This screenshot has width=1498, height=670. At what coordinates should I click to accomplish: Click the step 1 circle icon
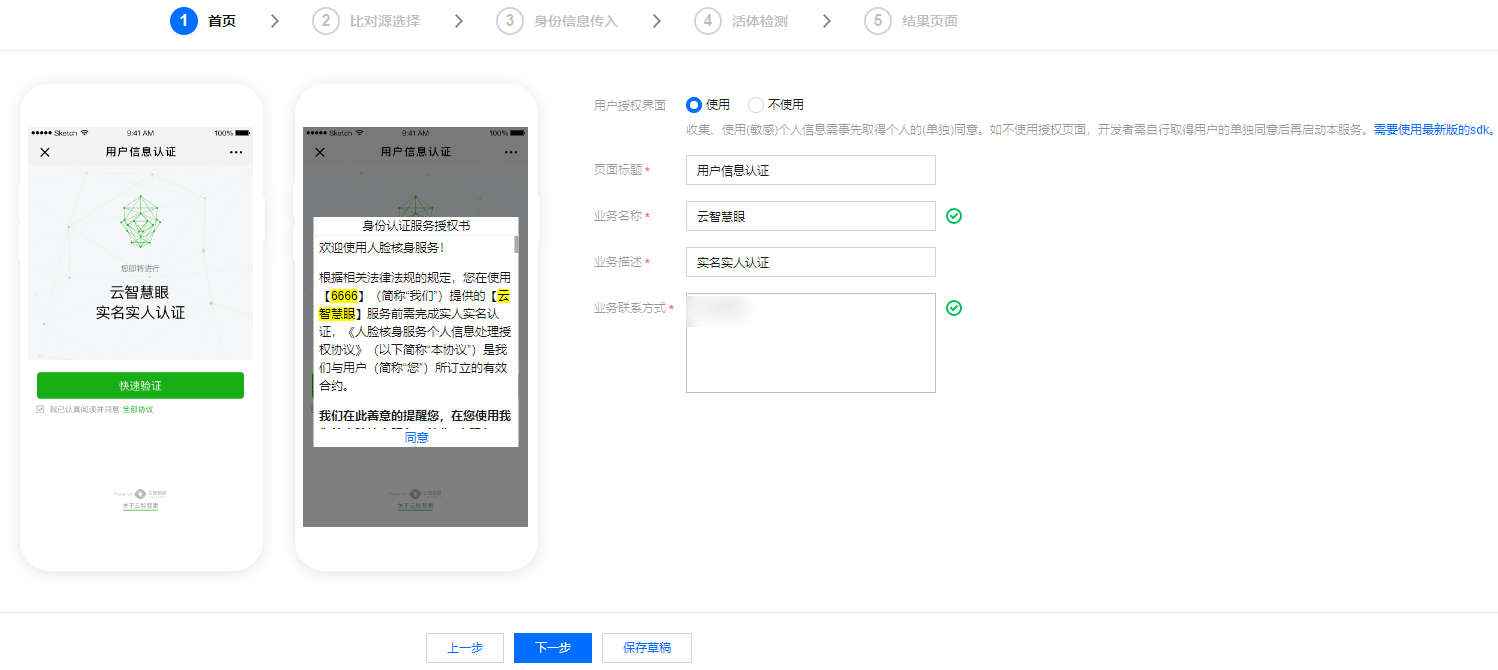pos(184,21)
